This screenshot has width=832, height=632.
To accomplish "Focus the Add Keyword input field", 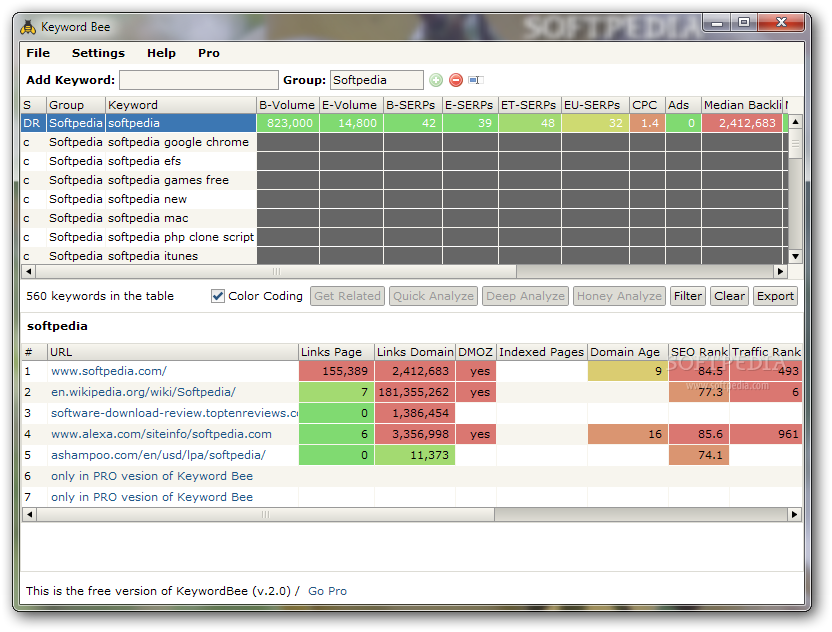I will point(199,80).
